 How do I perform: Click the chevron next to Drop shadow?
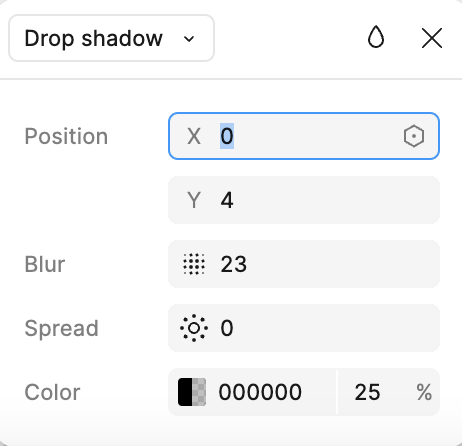click(189, 39)
